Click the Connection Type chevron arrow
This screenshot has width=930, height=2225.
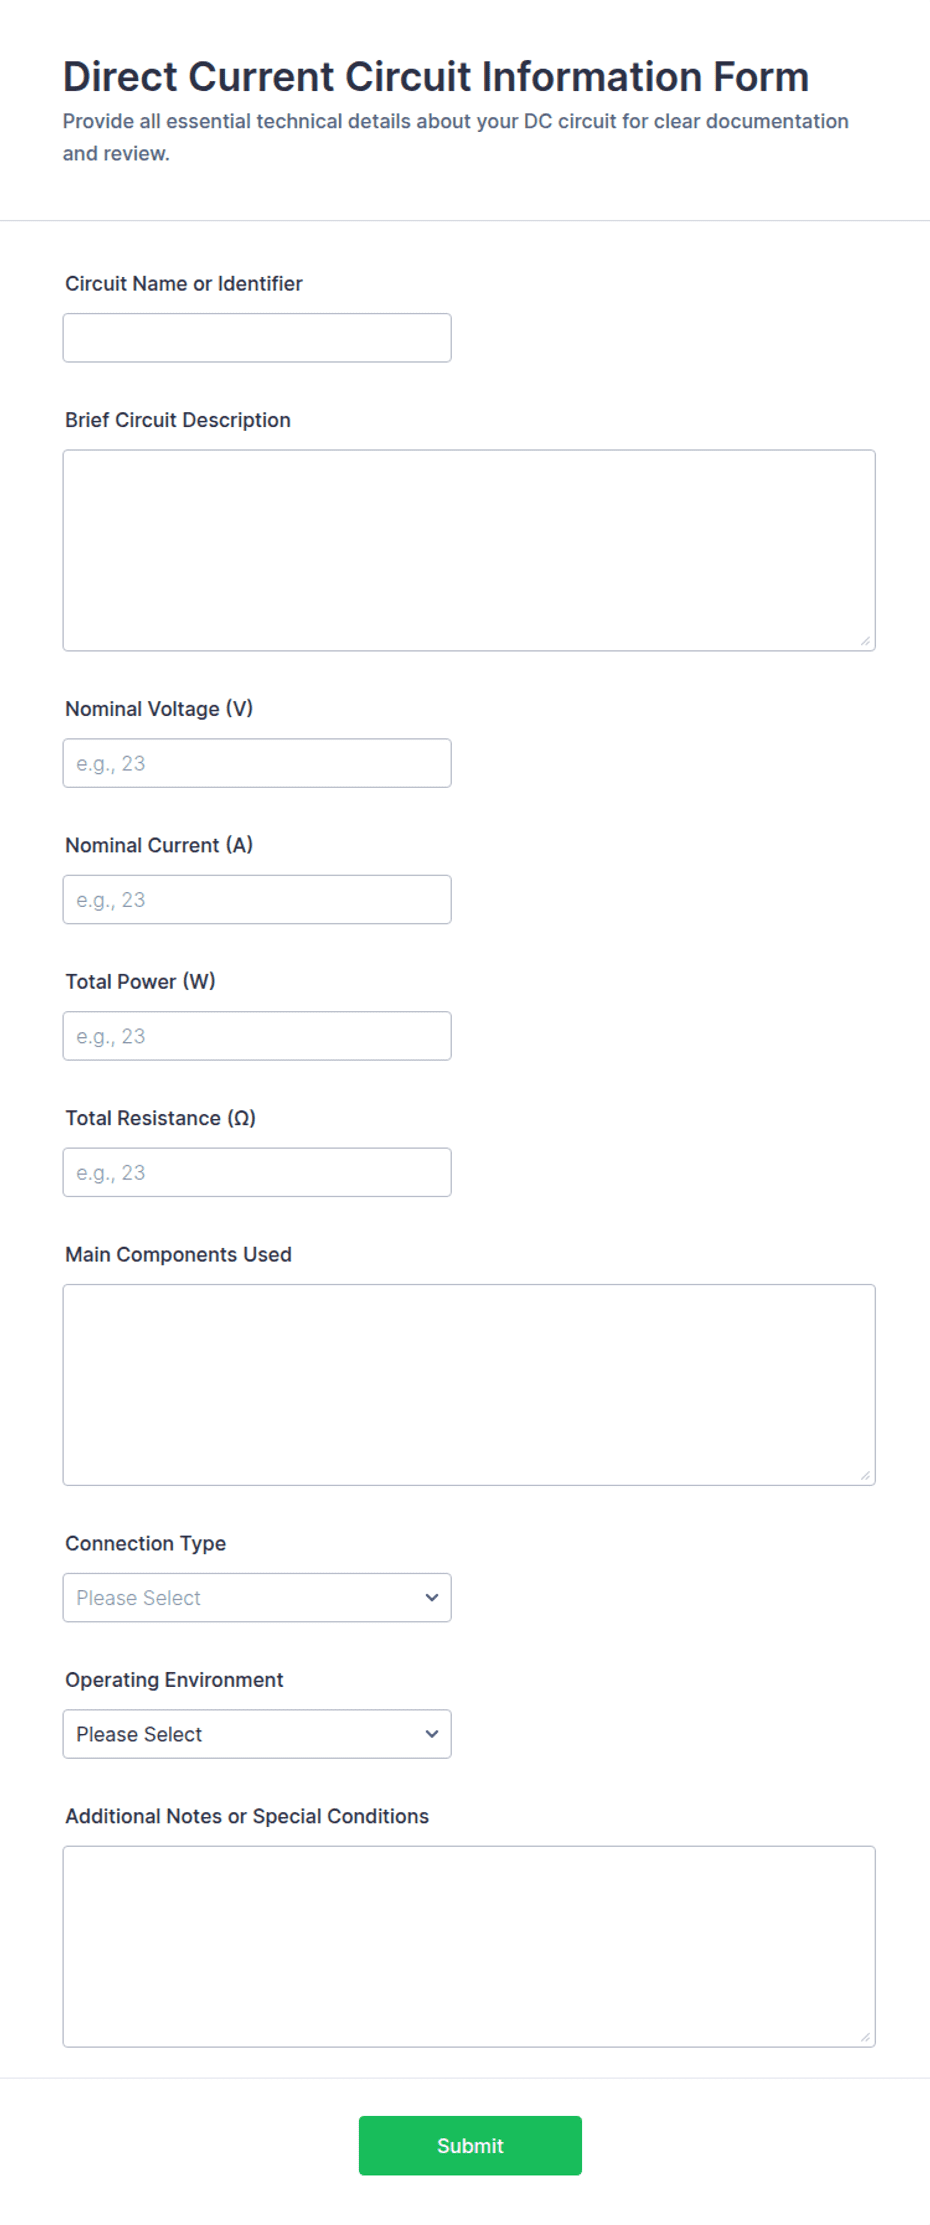(432, 1598)
